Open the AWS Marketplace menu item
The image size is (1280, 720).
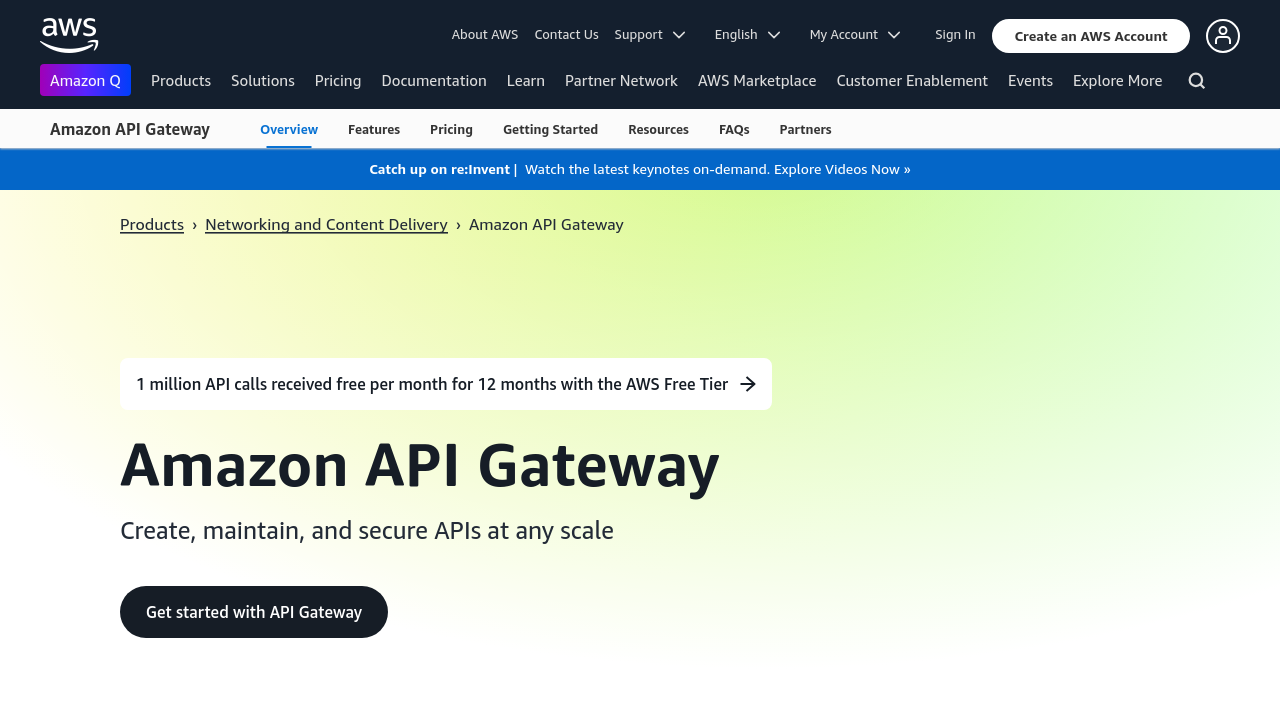757,81
